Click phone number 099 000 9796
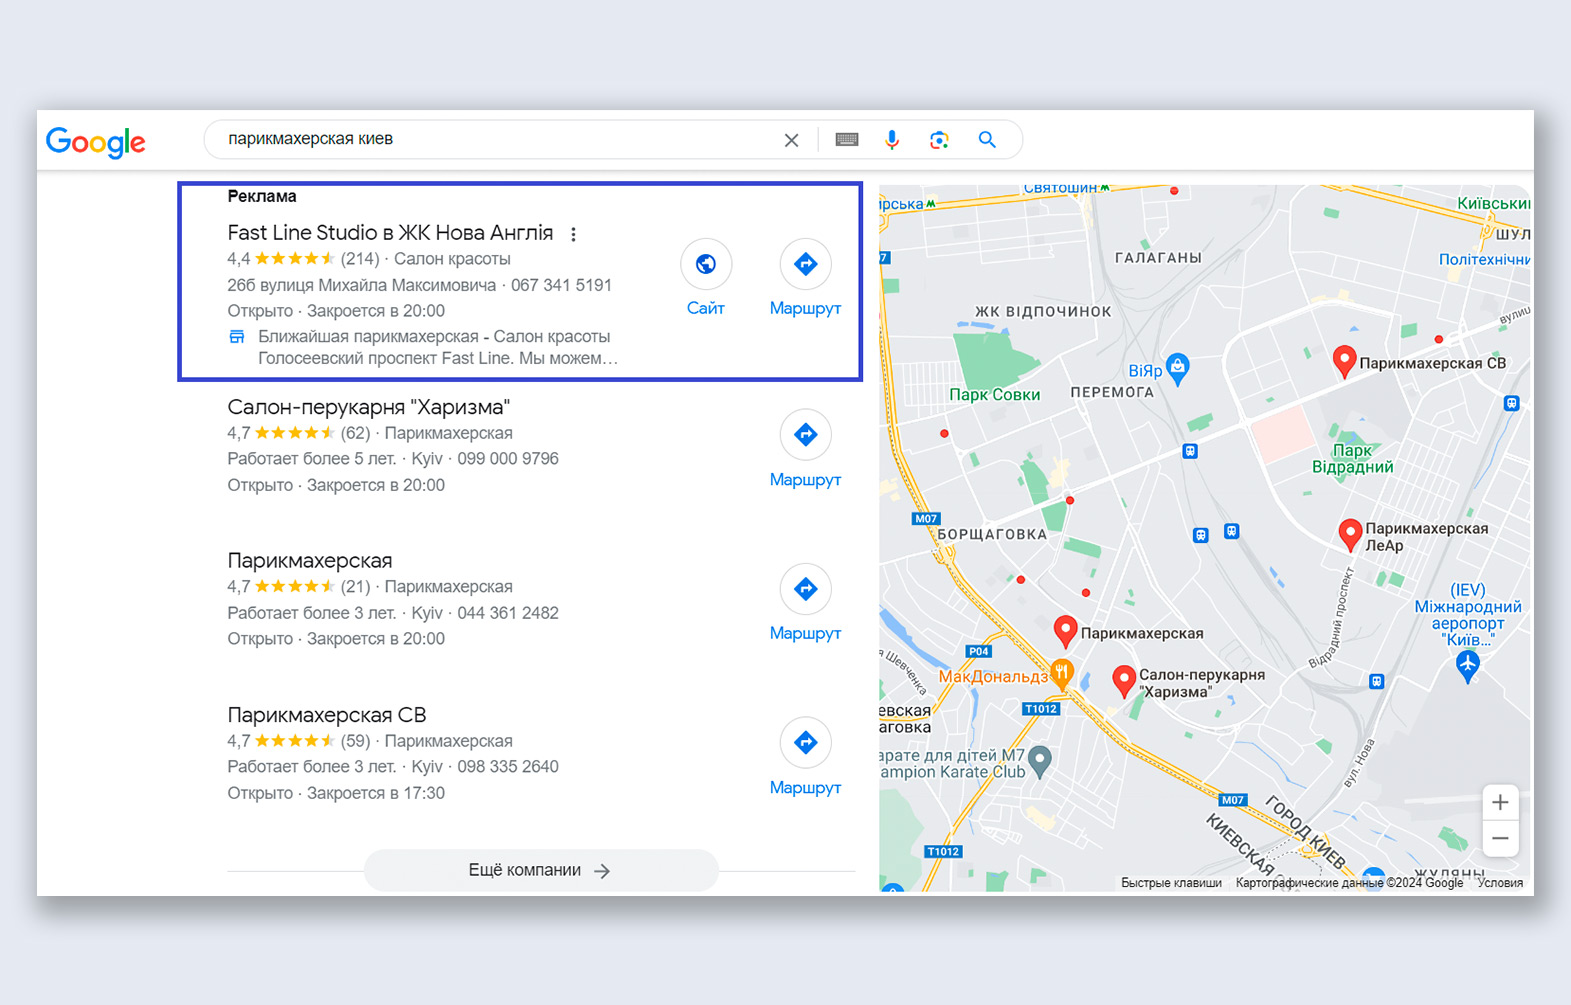Screen dimensions: 1571x1005 [508, 459]
